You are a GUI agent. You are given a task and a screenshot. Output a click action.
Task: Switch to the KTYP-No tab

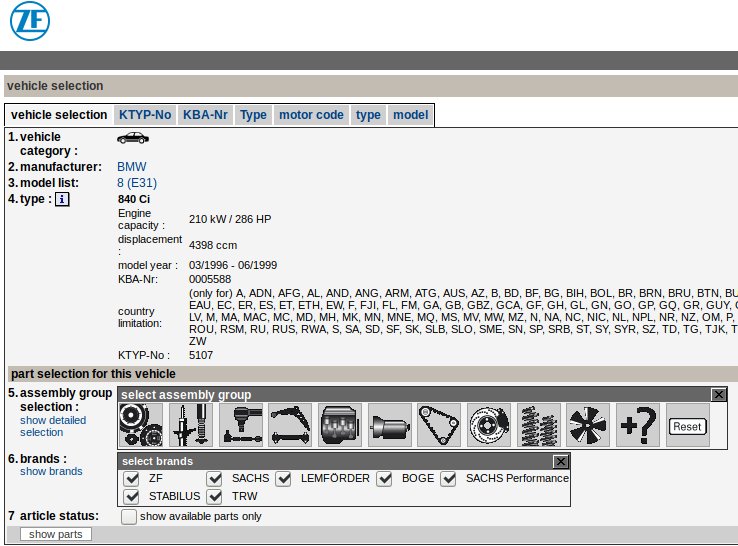pyautogui.click(x=145, y=115)
